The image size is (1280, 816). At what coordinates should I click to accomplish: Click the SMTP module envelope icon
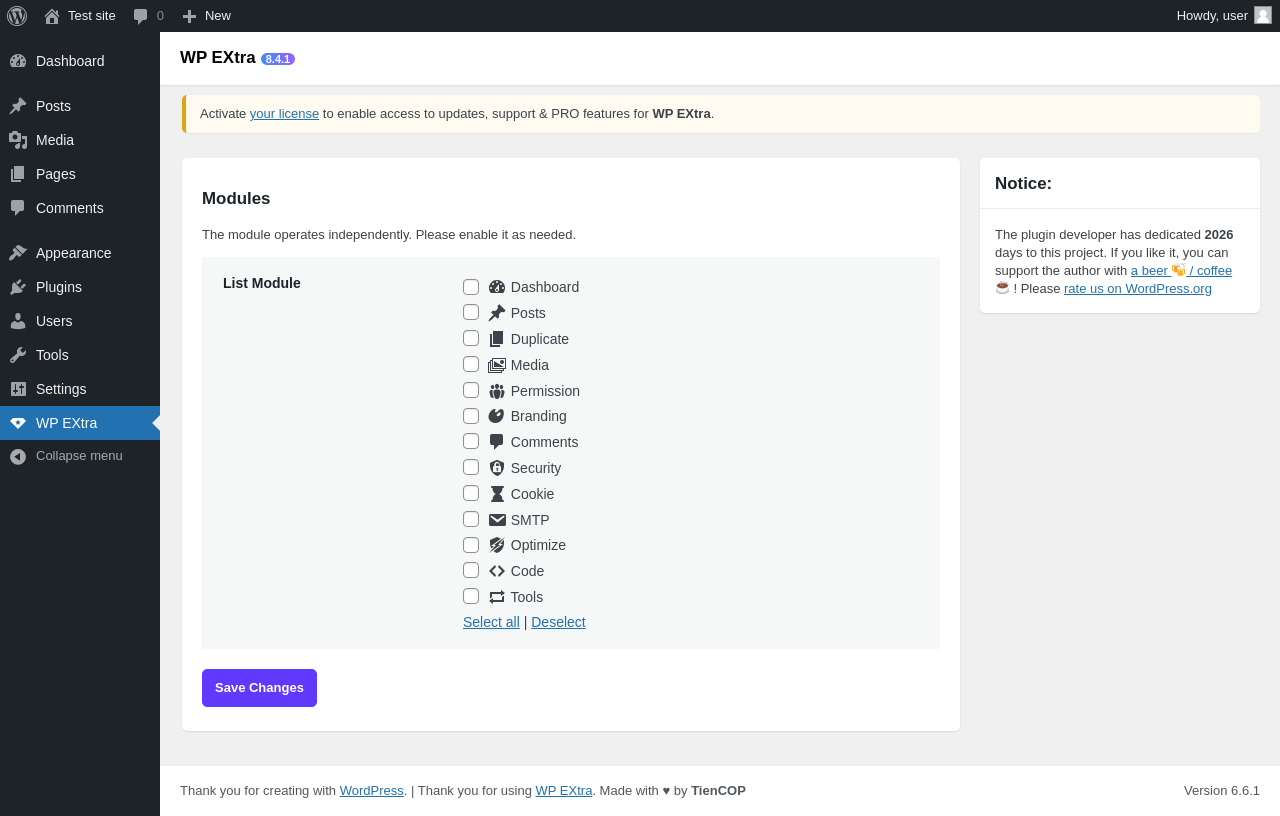point(497,520)
